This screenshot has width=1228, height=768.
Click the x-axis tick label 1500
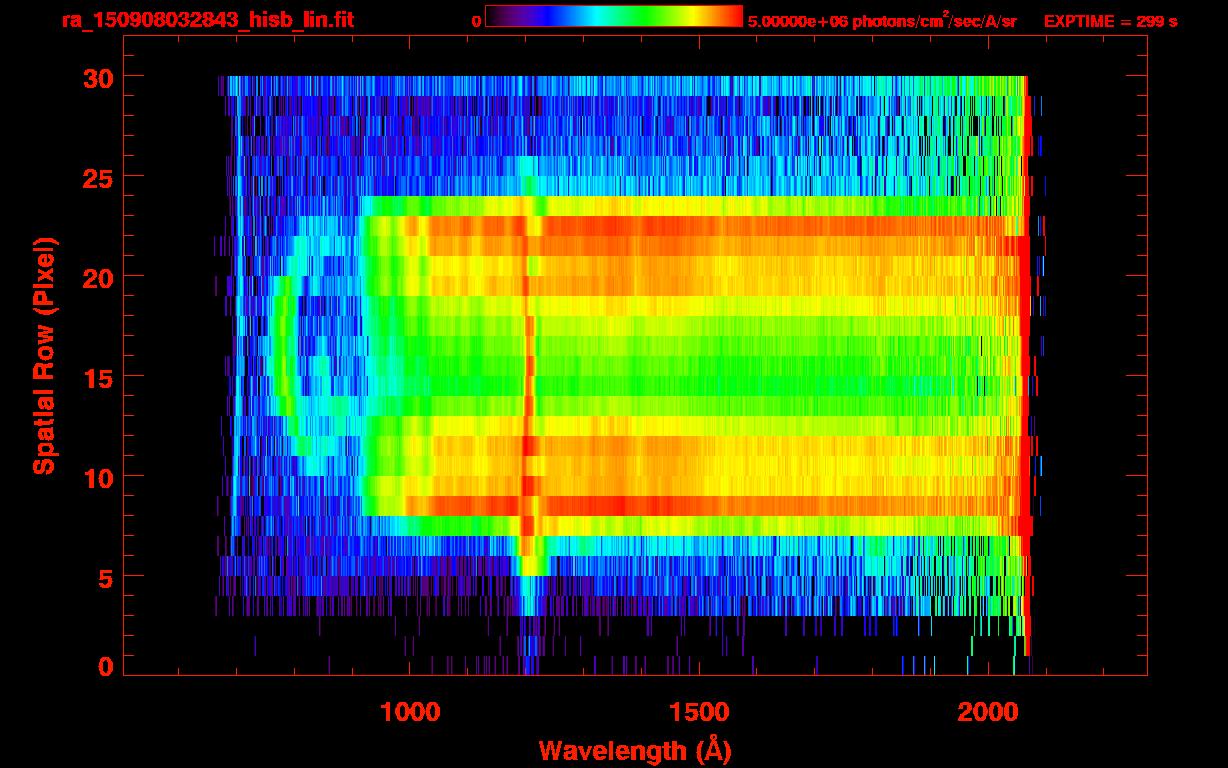(x=699, y=712)
